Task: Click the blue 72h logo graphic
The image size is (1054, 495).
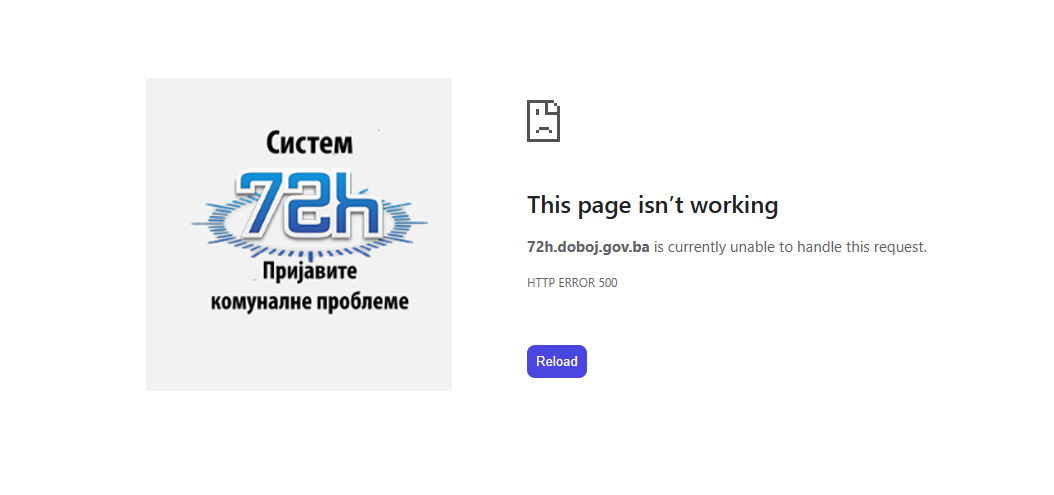Action: pos(309,210)
